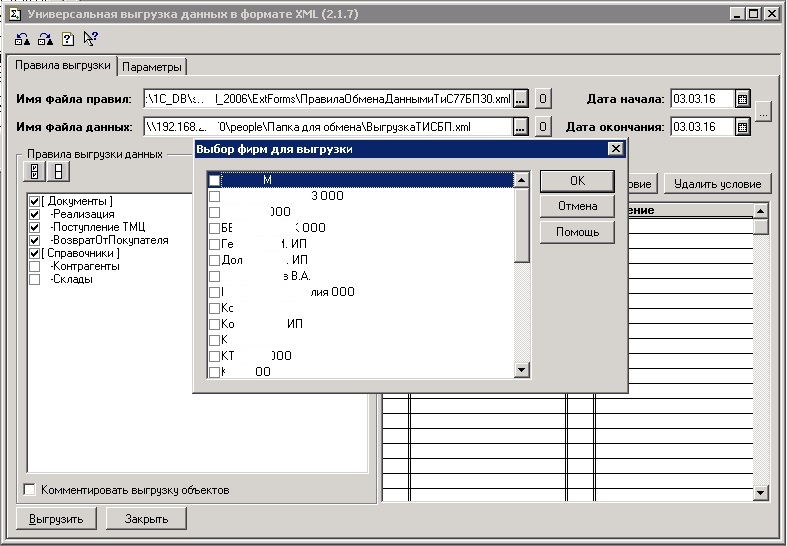
Task: Check the first highlighted firm in the list
Action: (214, 180)
